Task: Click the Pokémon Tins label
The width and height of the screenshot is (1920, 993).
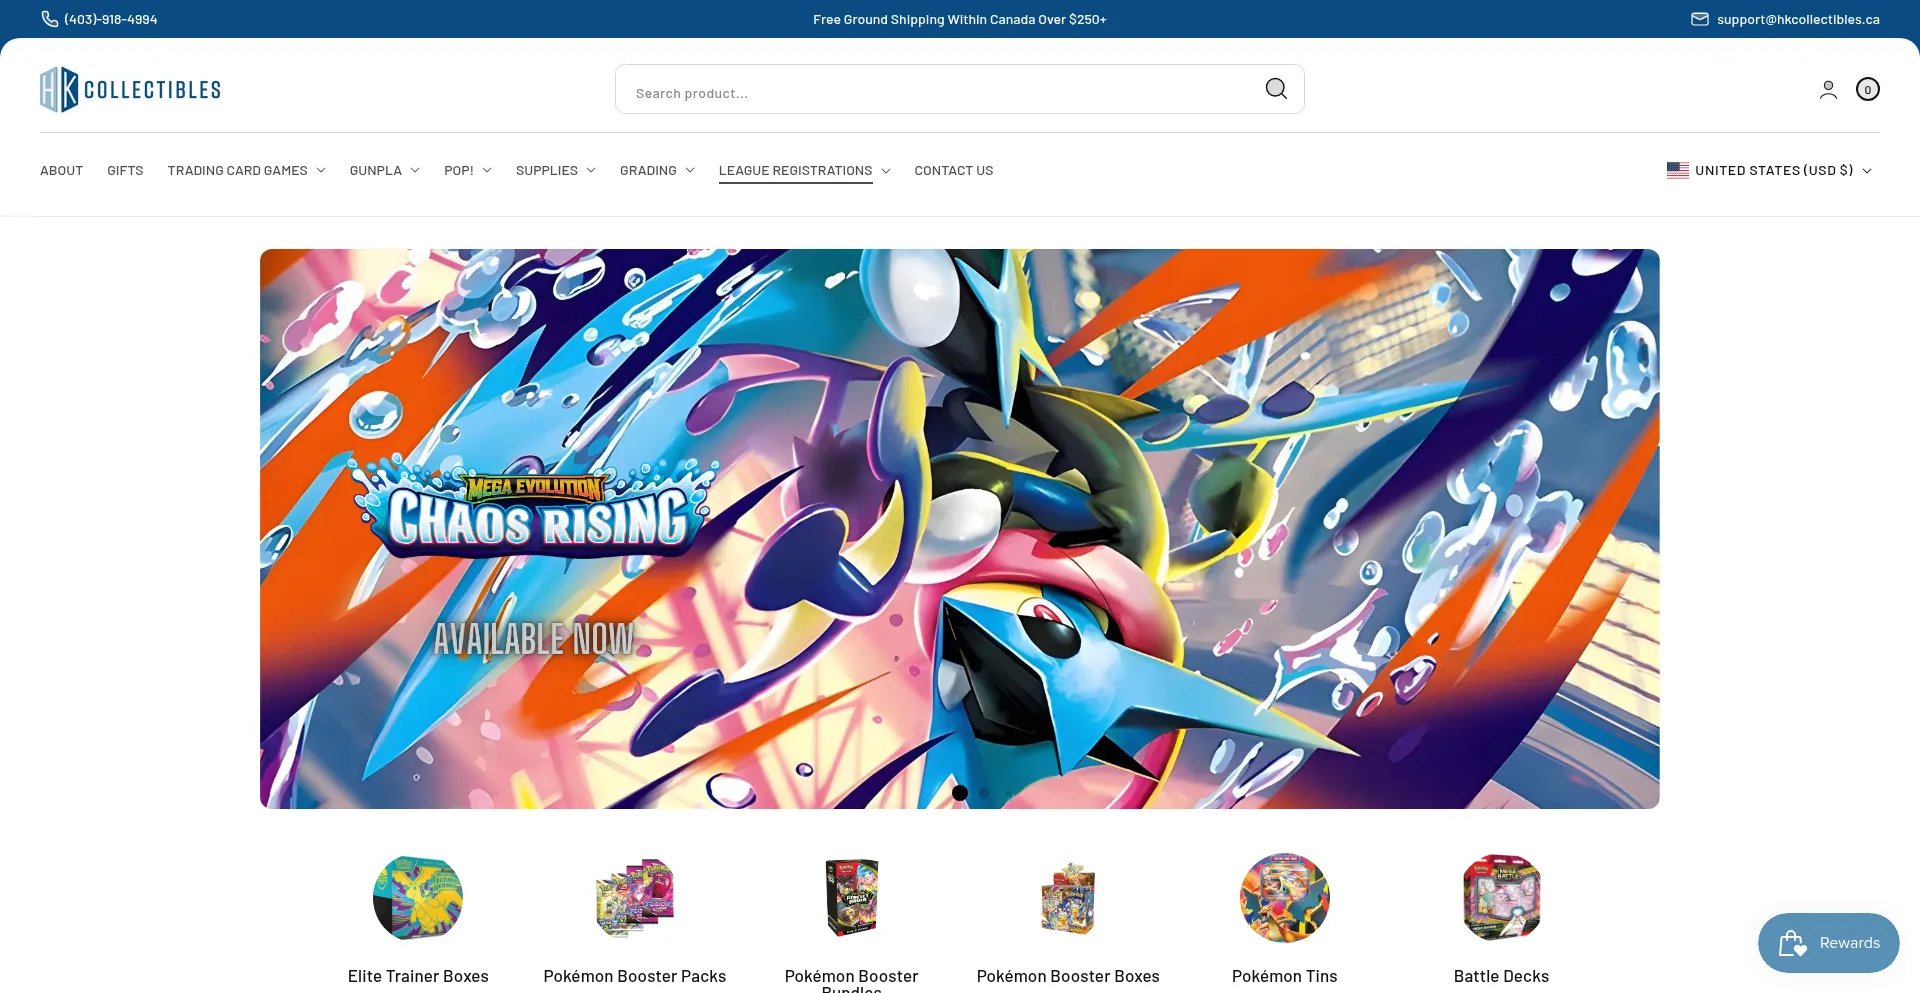Action: pos(1285,976)
